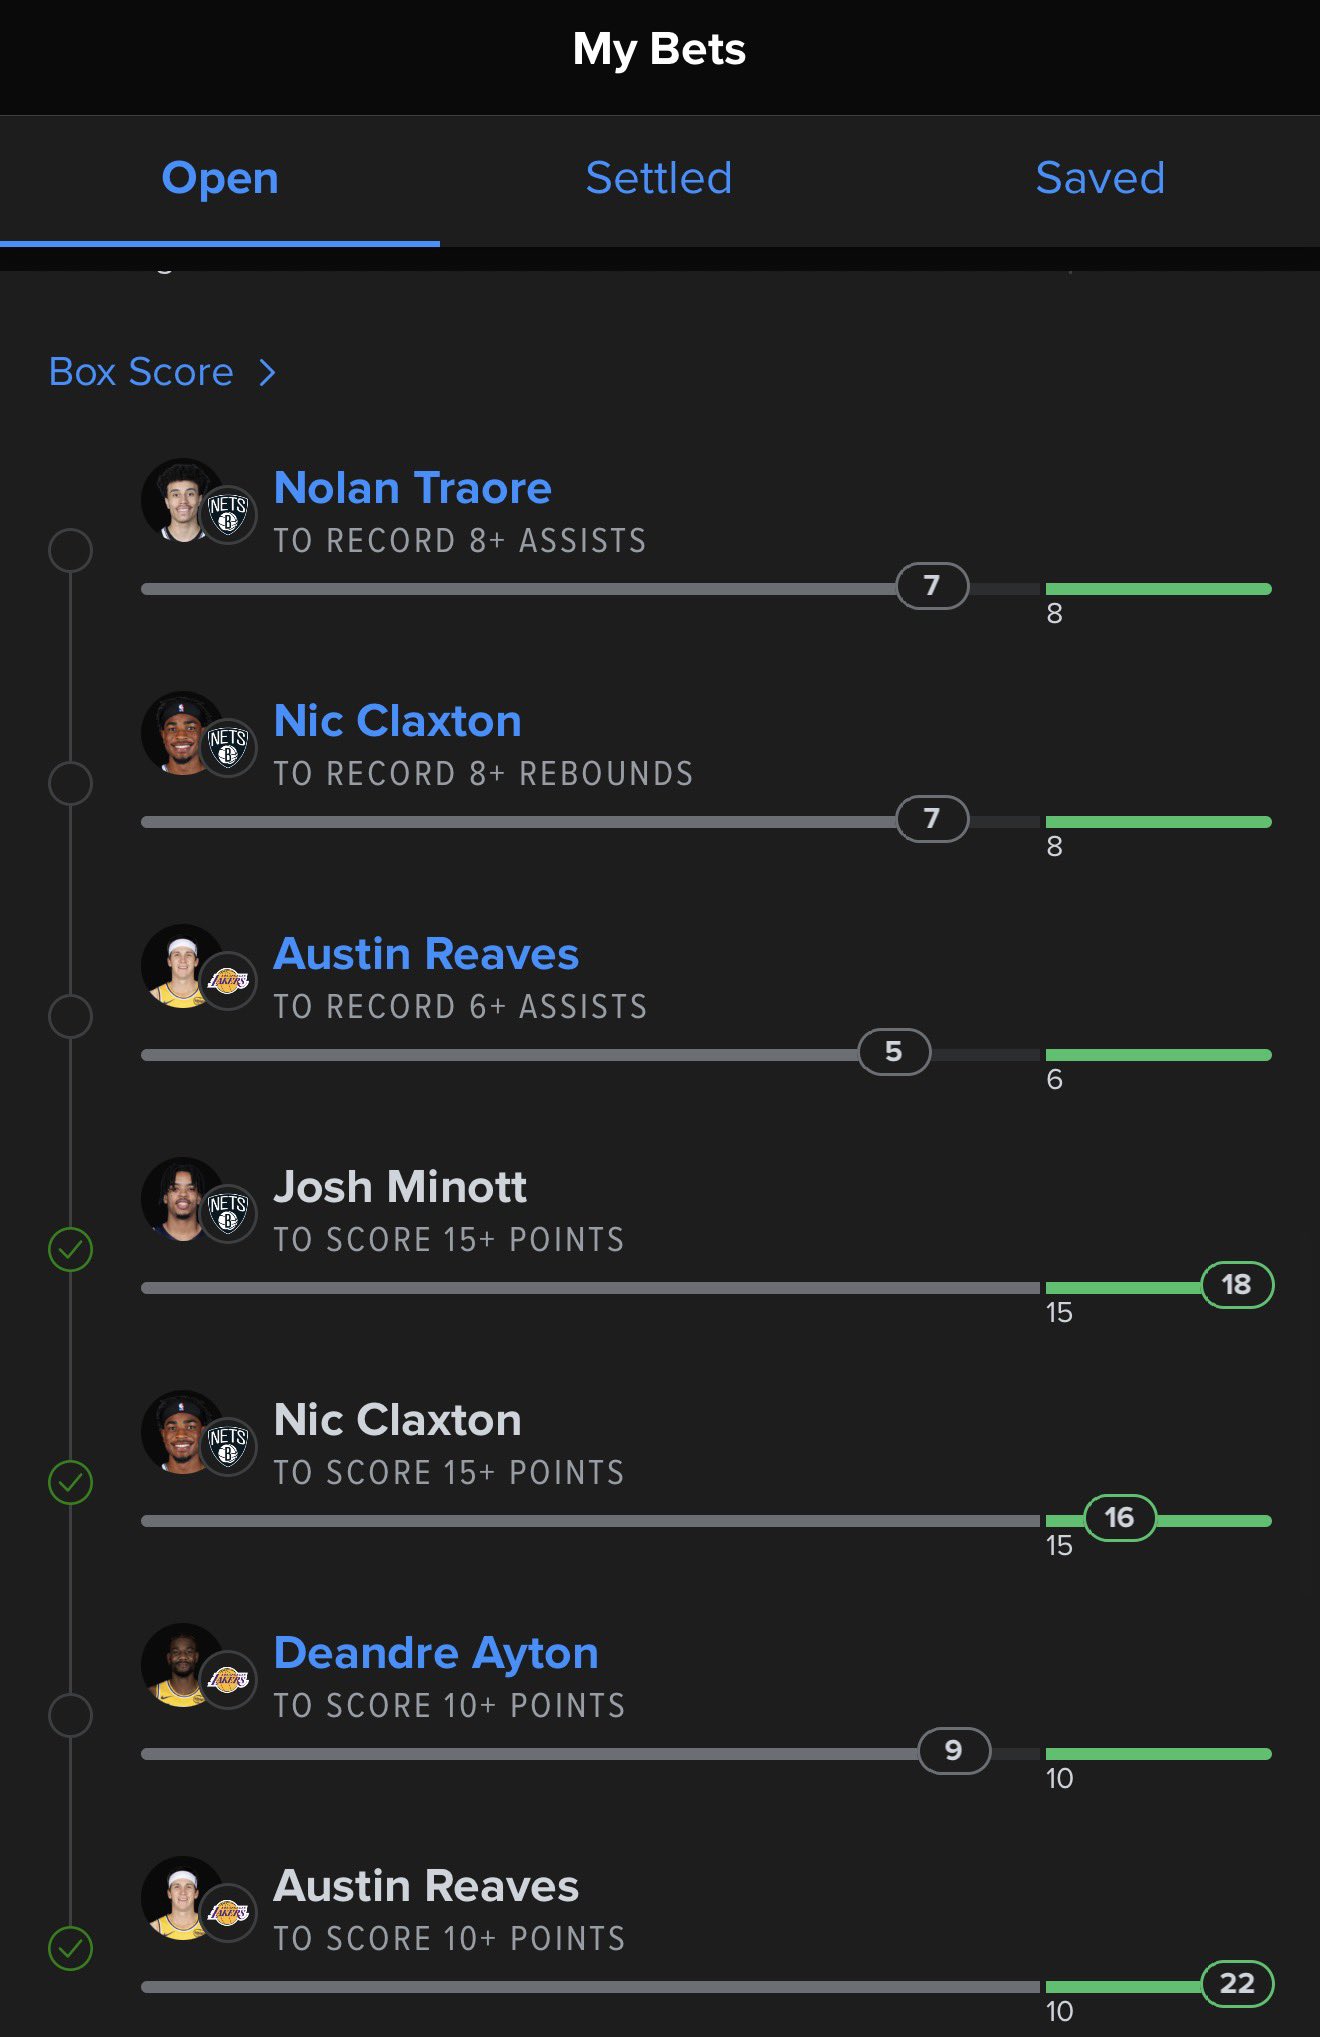Tap Nets logo beside Josh Minott
1320x2037 pixels.
(228, 1213)
